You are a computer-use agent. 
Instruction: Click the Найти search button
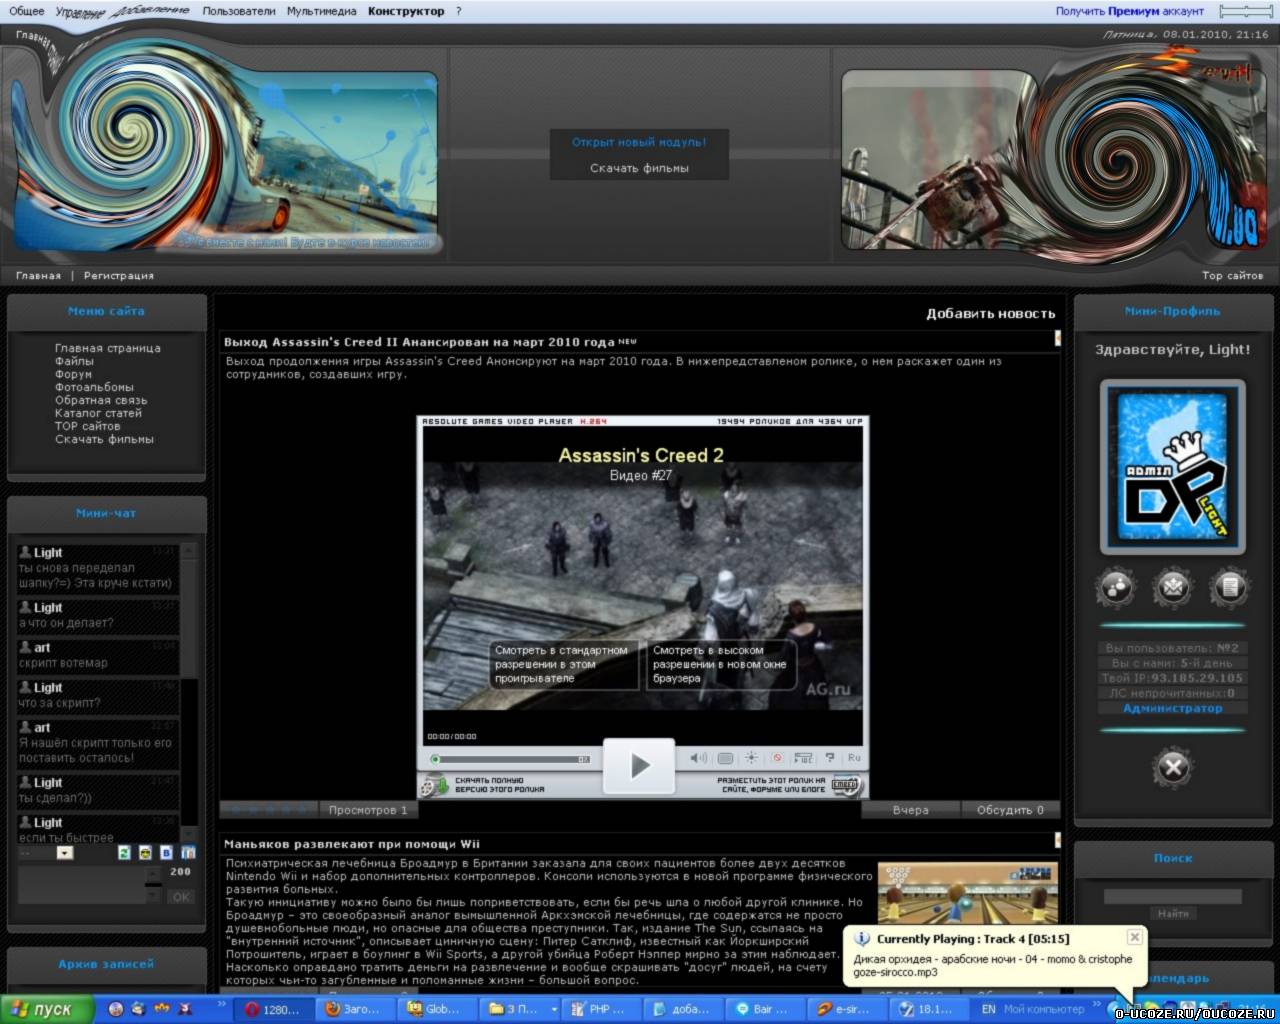point(1172,913)
